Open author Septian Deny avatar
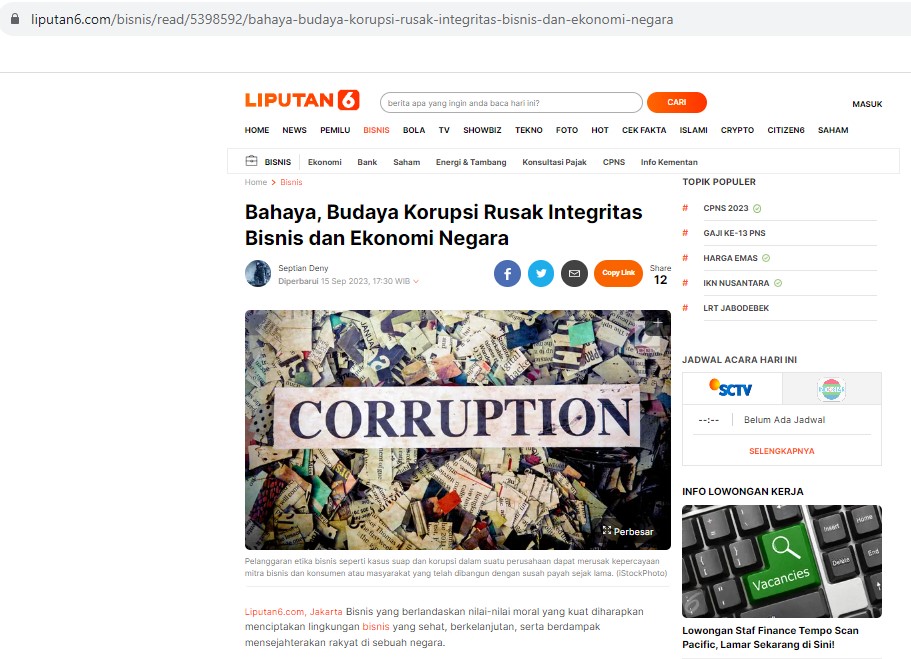 coord(258,274)
